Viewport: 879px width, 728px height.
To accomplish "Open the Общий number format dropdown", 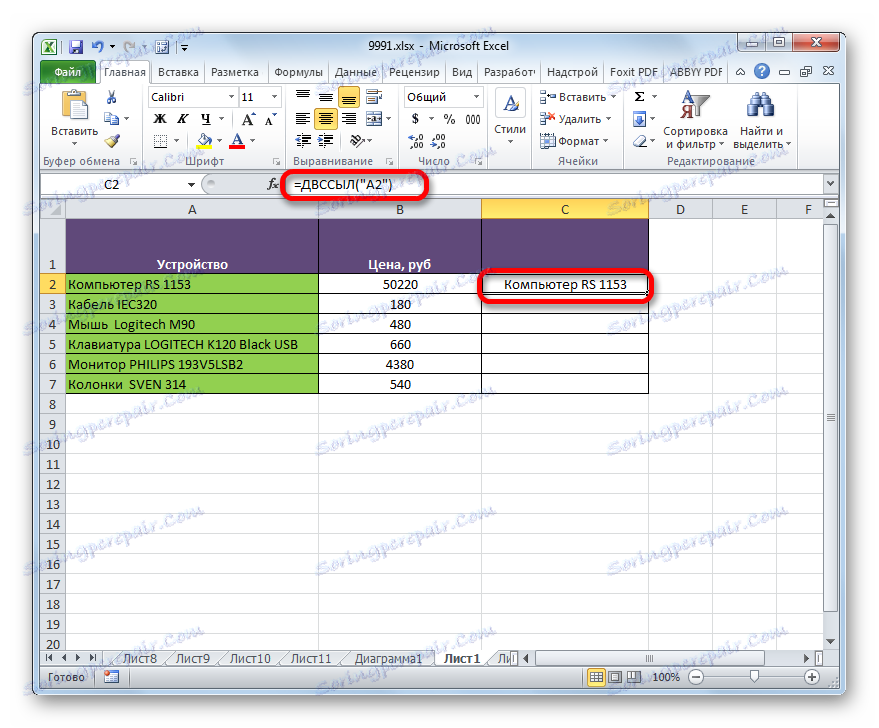I will pyautogui.click(x=476, y=98).
